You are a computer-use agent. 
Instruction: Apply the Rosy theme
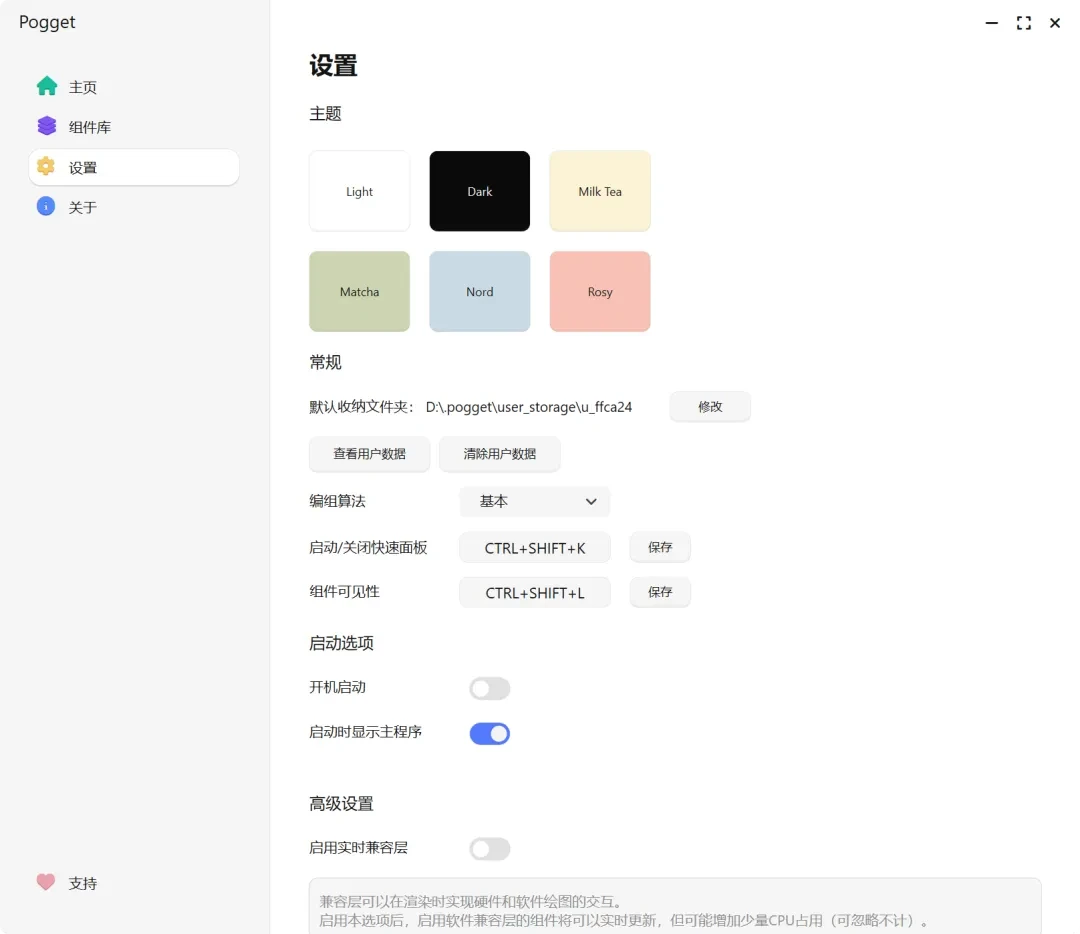[600, 291]
